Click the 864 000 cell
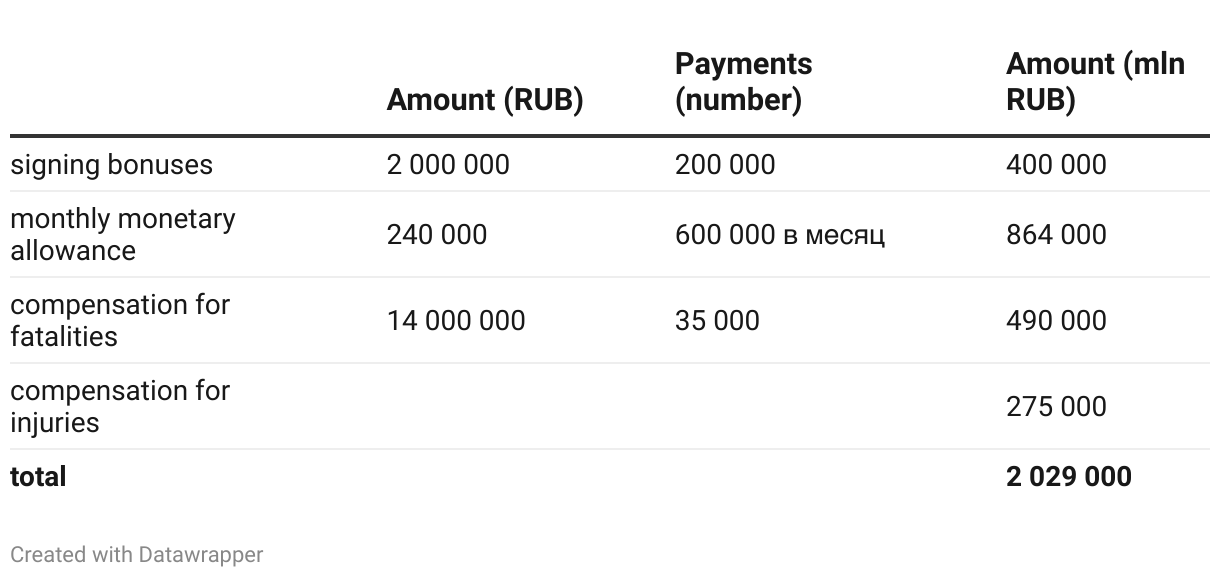This screenshot has height=578, width=1220. coord(1056,234)
